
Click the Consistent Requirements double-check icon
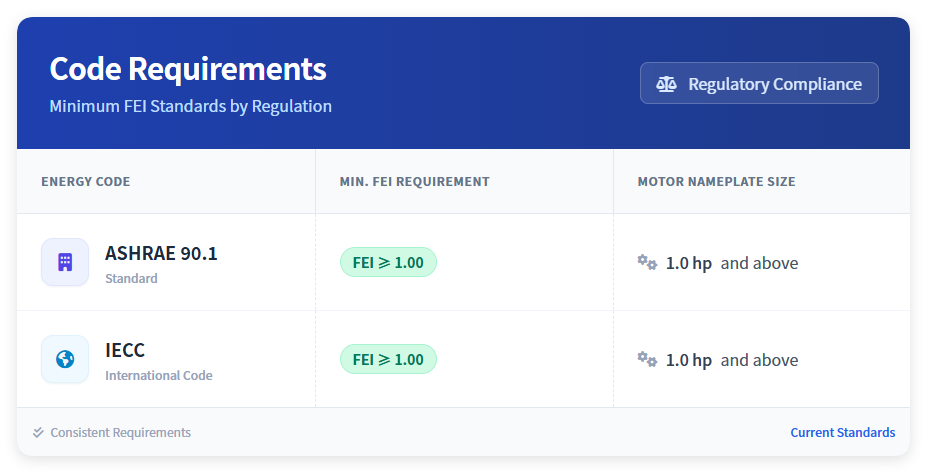tap(38, 433)
